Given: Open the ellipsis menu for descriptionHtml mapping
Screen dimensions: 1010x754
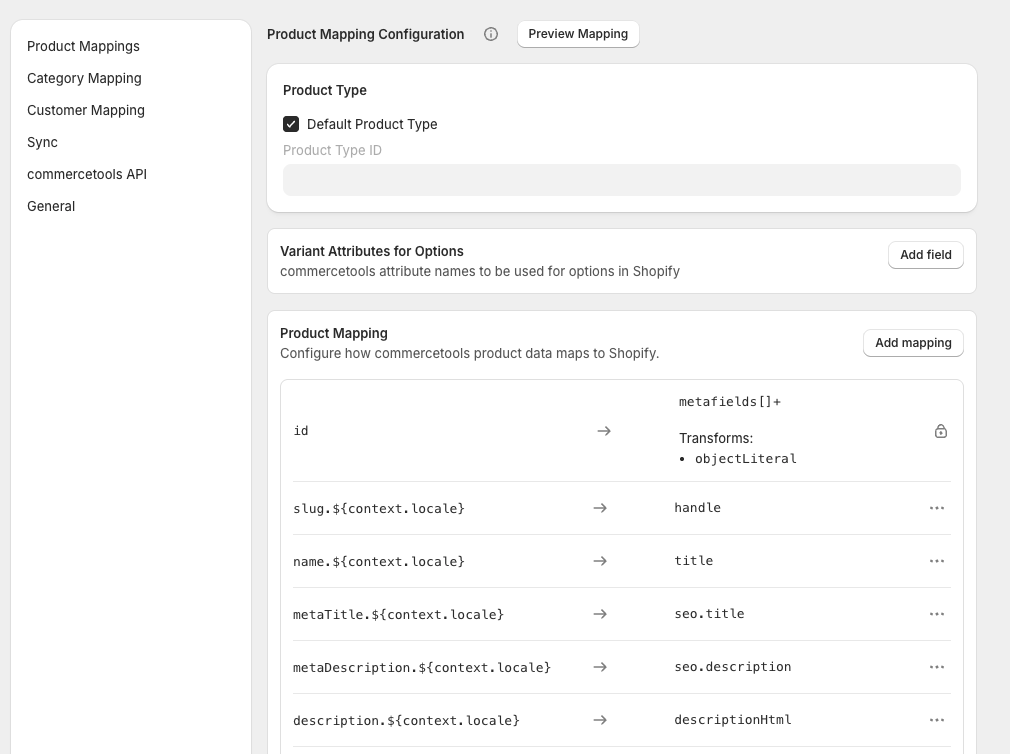Looking at the screenshot, I should pyautogui.click(x=937, y=720).
